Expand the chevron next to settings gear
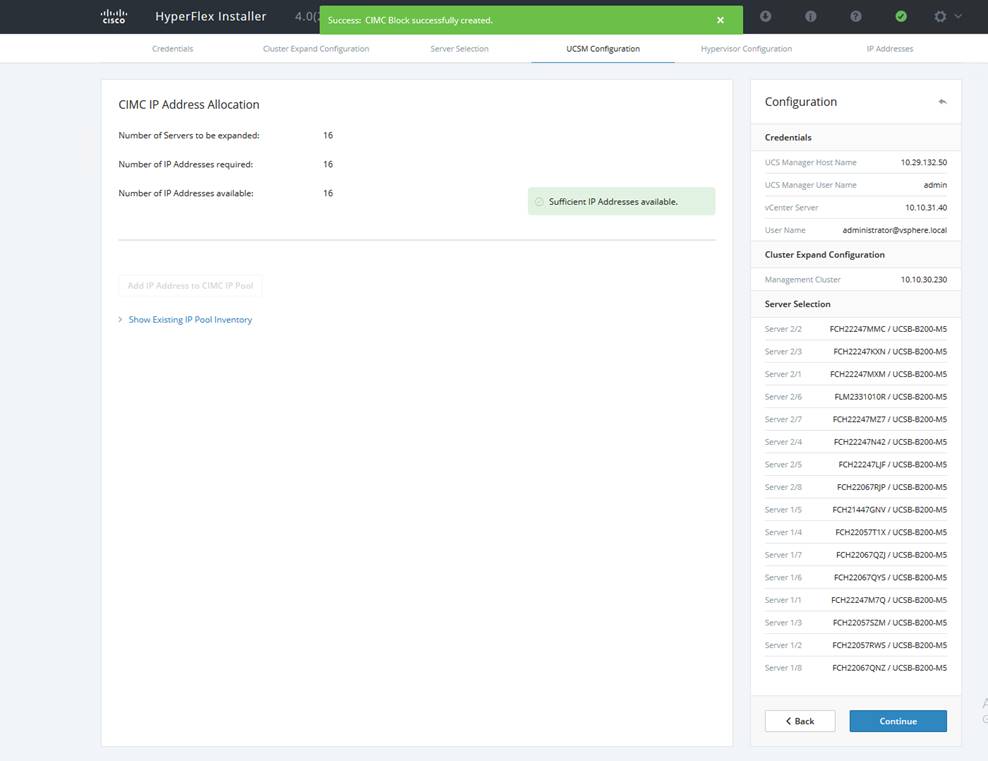Image resolution: width=988 pixels, height=761 pixels. (958, 16)
